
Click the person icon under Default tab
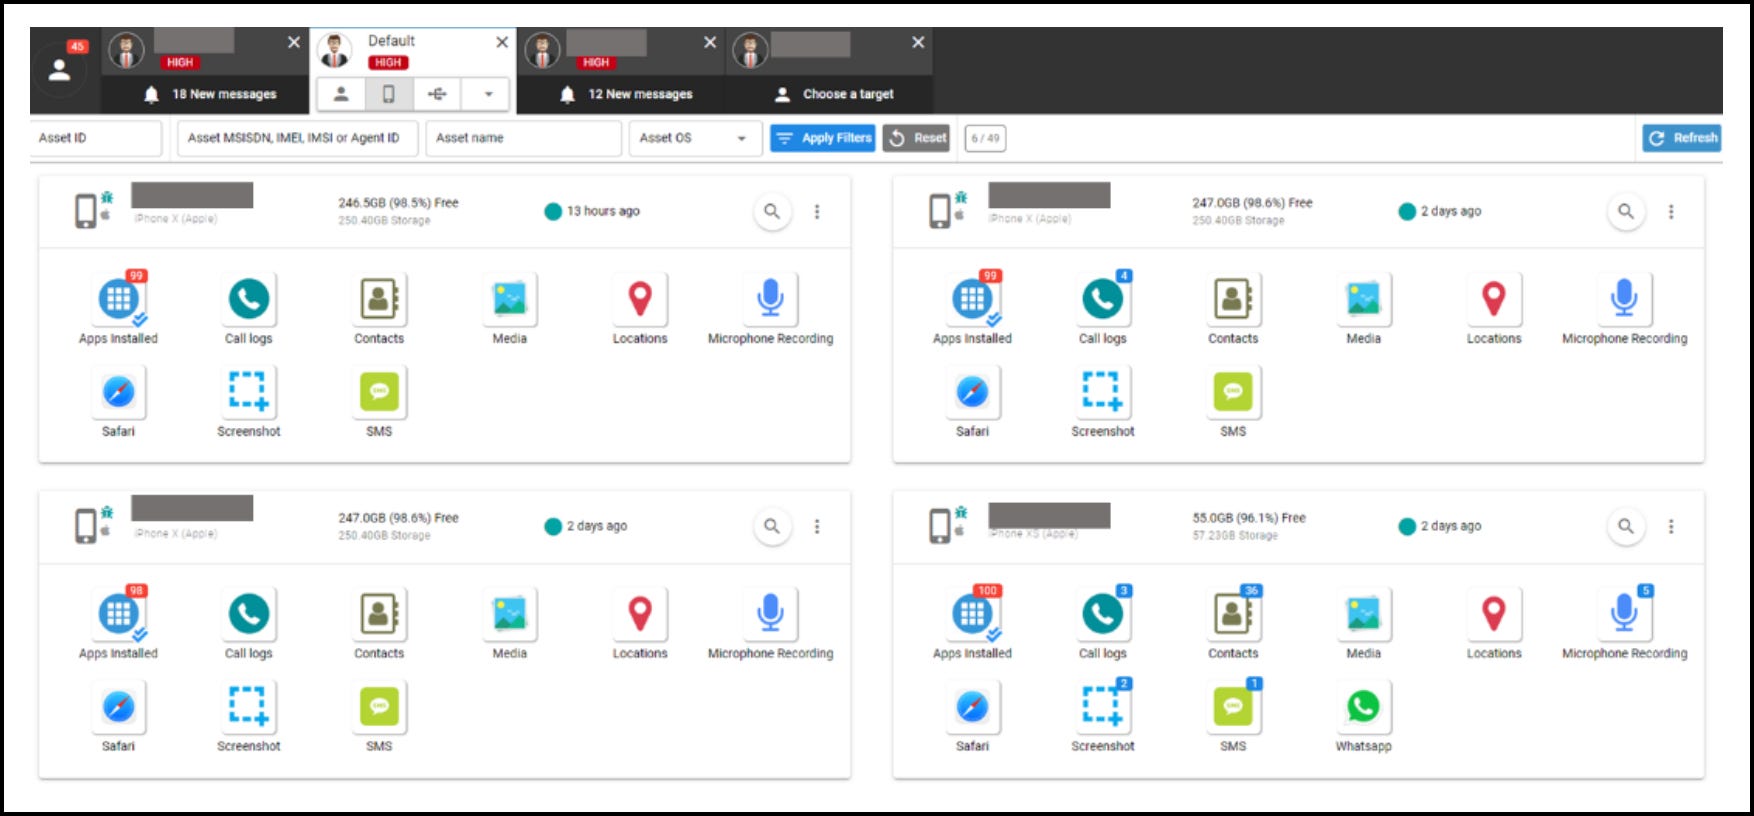(341, 94)
